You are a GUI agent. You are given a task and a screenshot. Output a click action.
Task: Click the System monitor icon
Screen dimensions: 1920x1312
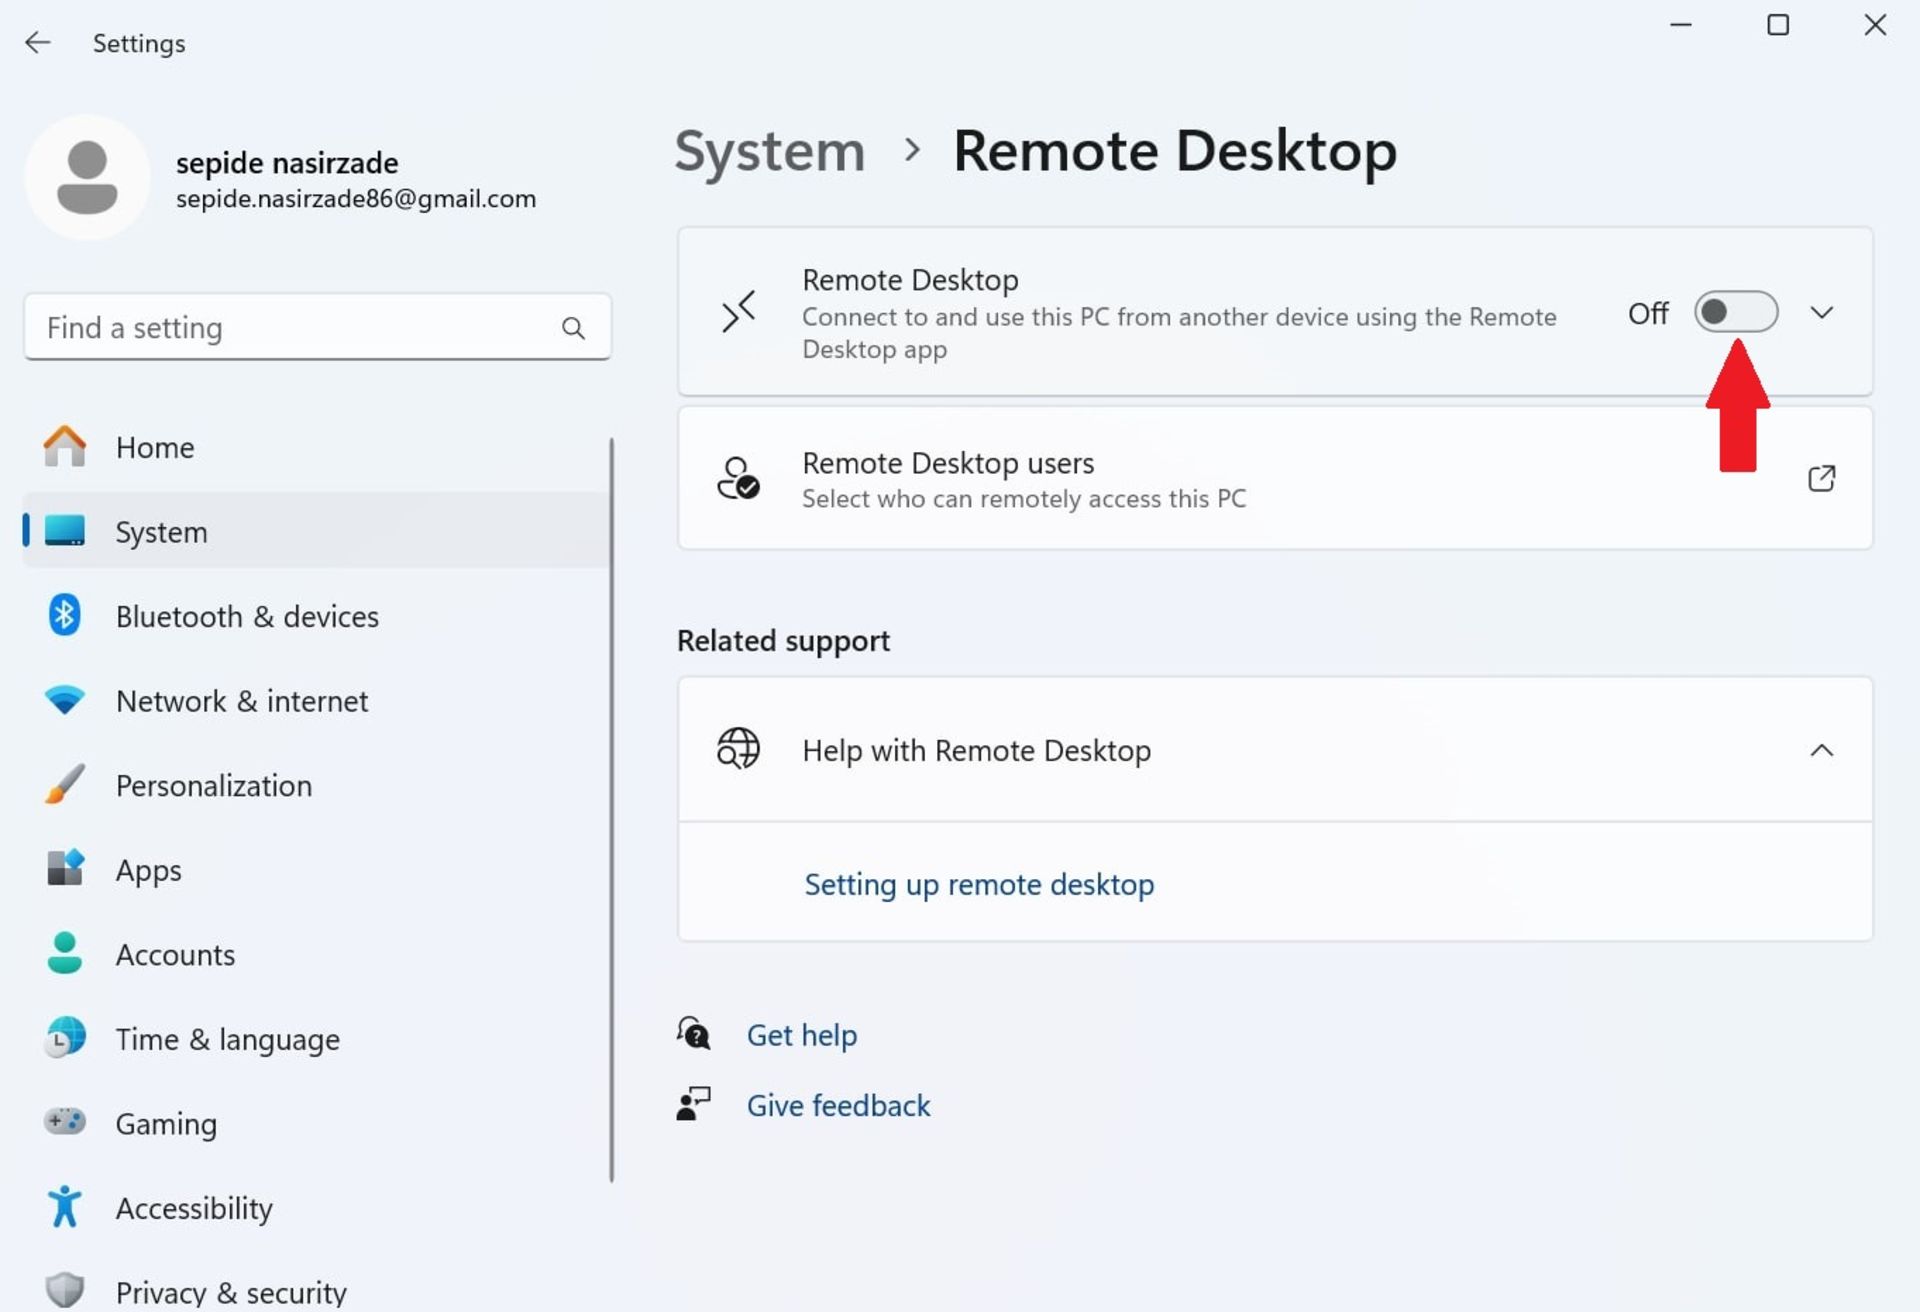[x=64, y=531]
